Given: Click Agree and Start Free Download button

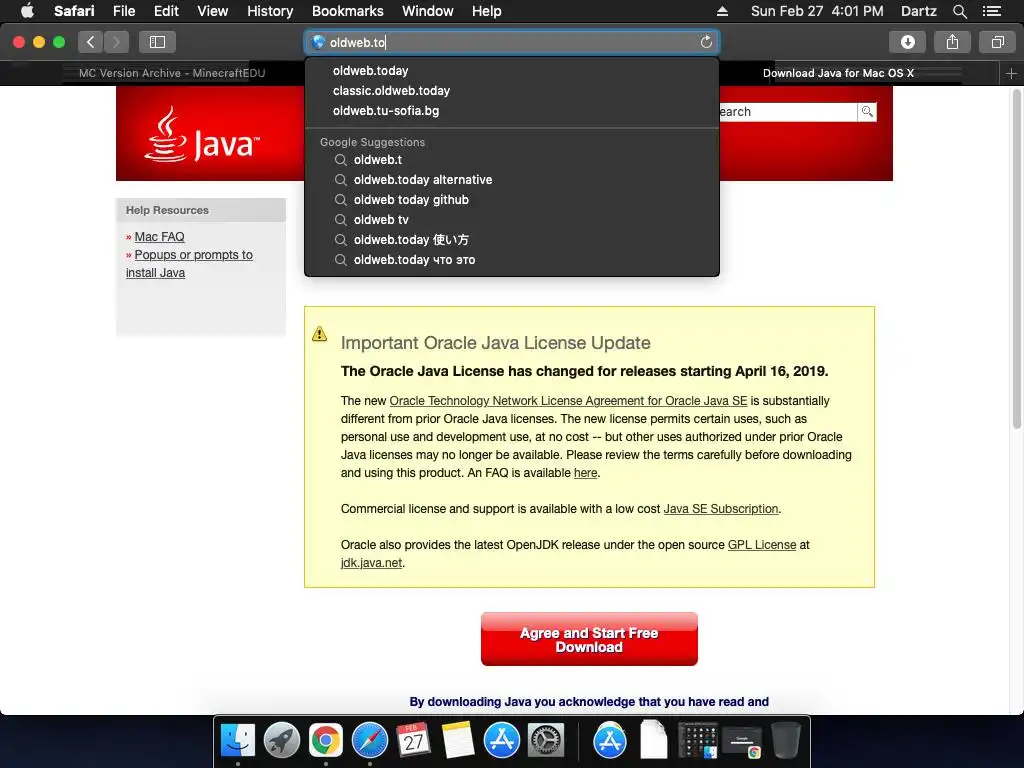Looking at the screenshot, I should (589, 639).
